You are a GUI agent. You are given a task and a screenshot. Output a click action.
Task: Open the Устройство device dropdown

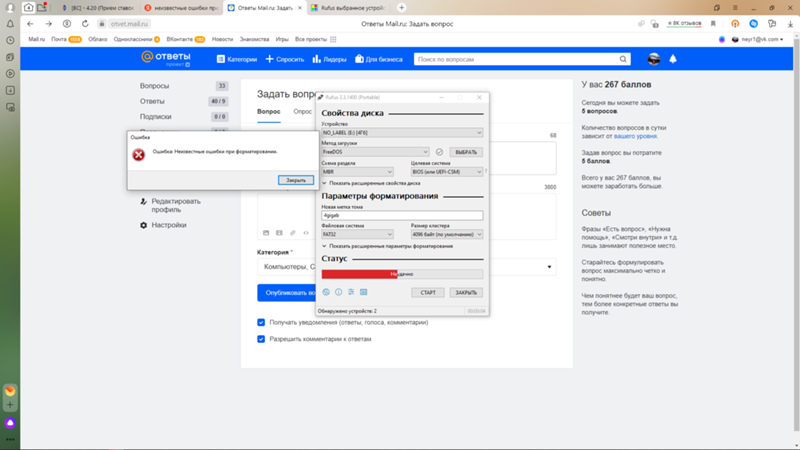[401, 133]
